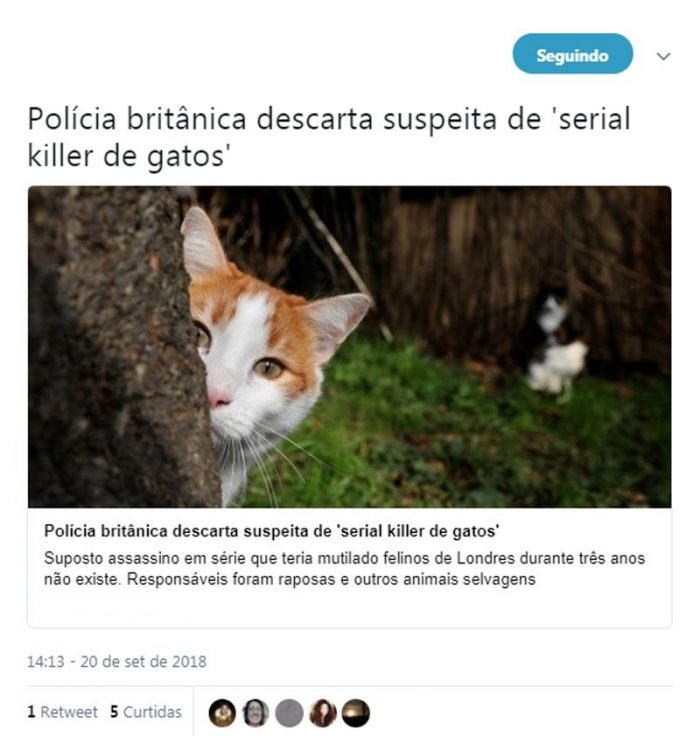View who retweeted via '1 Retweet'

pyautogui.click(x=62, y=712)
